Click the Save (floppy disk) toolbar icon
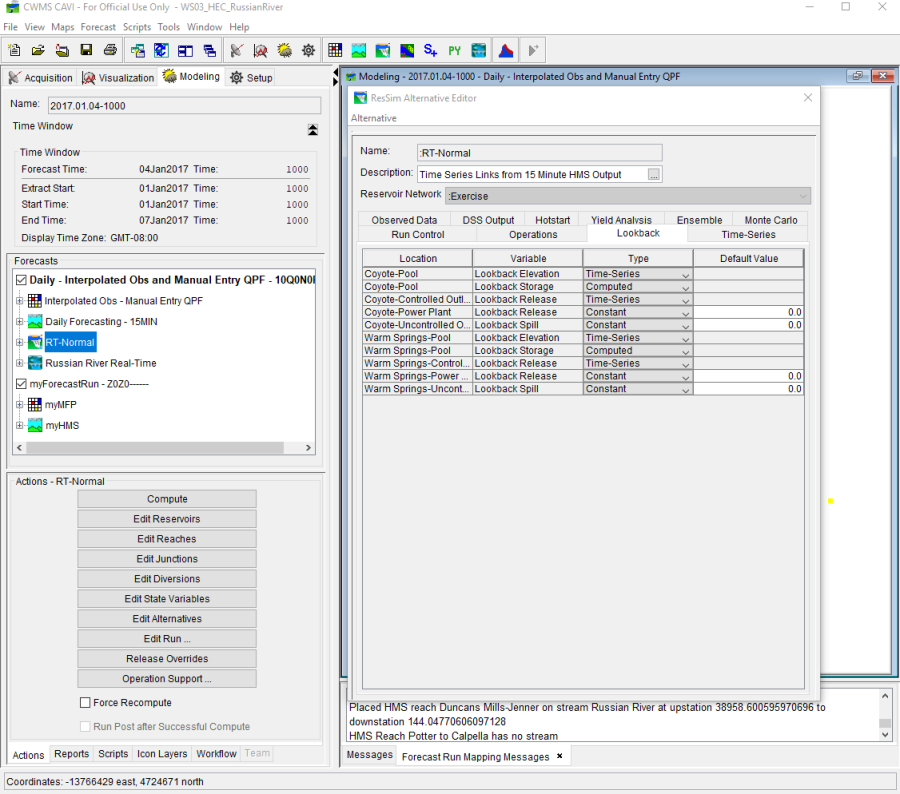Image resolution: width=900 pixels, height=794 pixels. (86, 51)
